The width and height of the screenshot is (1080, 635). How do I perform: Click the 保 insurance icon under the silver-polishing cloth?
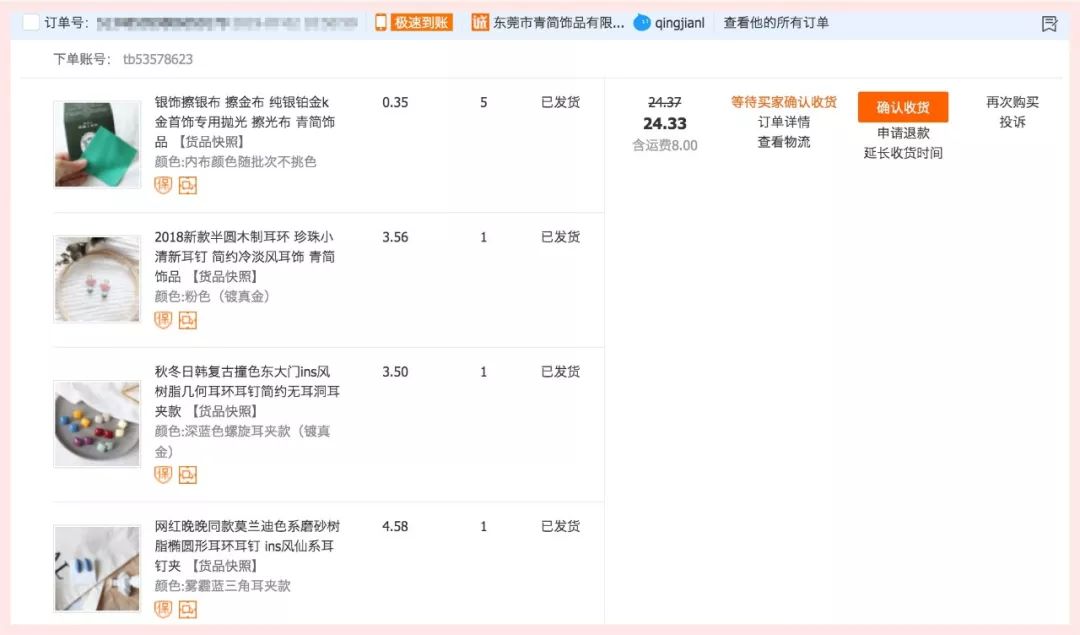click(162, 185)
